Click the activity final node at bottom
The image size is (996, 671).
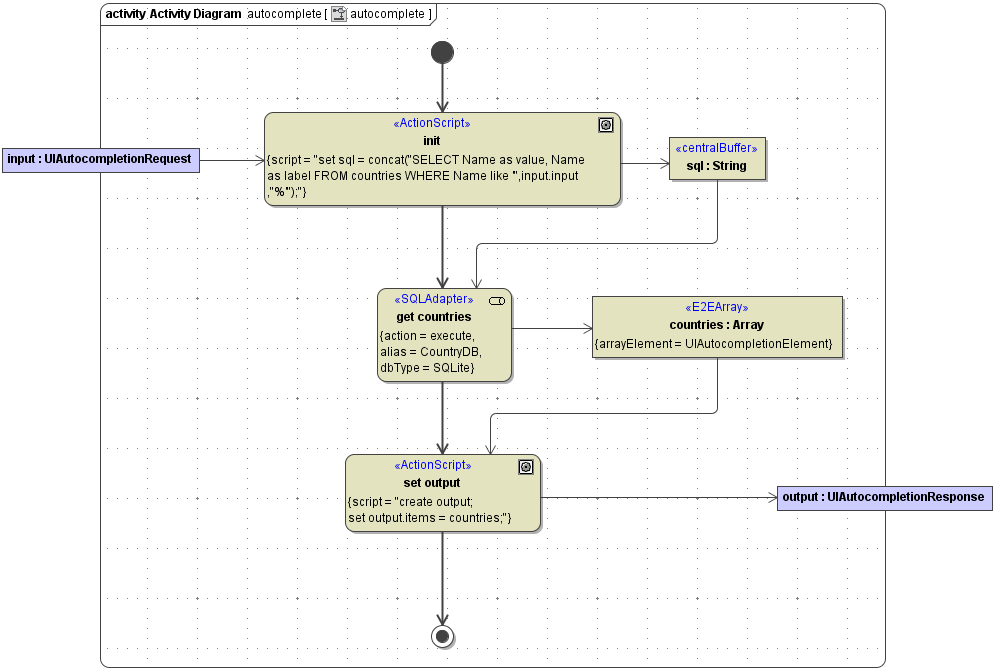tap(442, 636)
